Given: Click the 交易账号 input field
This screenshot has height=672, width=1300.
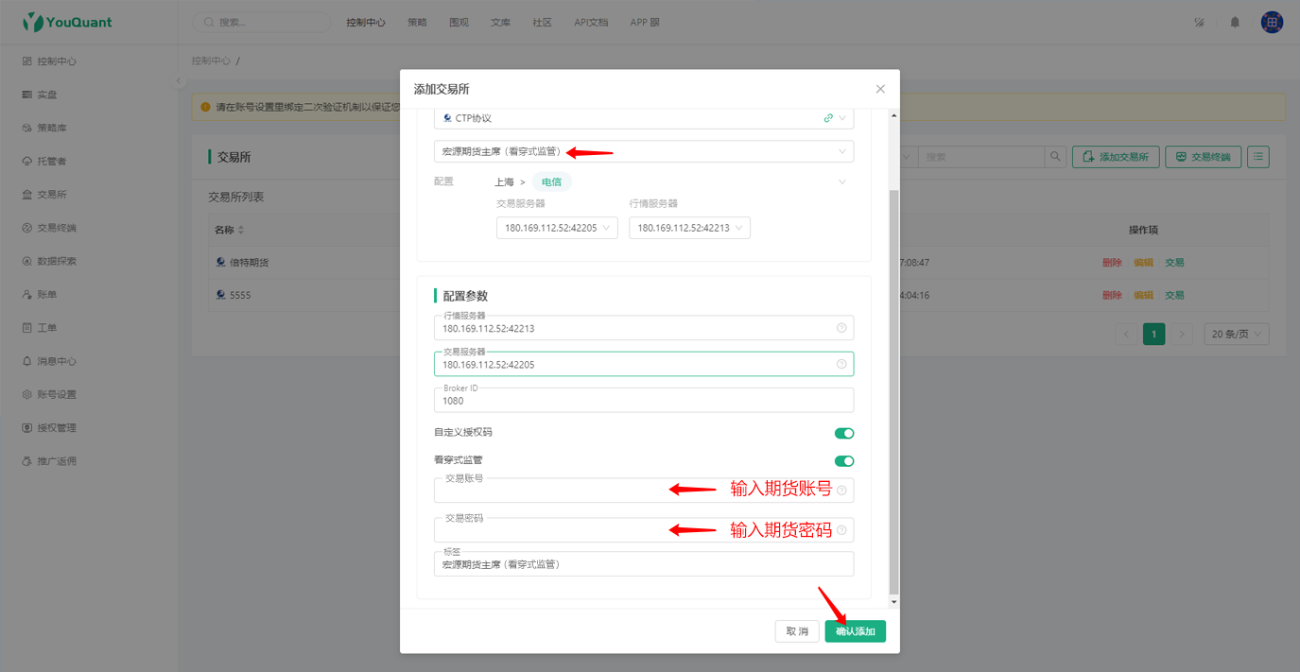Looking at the screenshot, I should [644, 490].
